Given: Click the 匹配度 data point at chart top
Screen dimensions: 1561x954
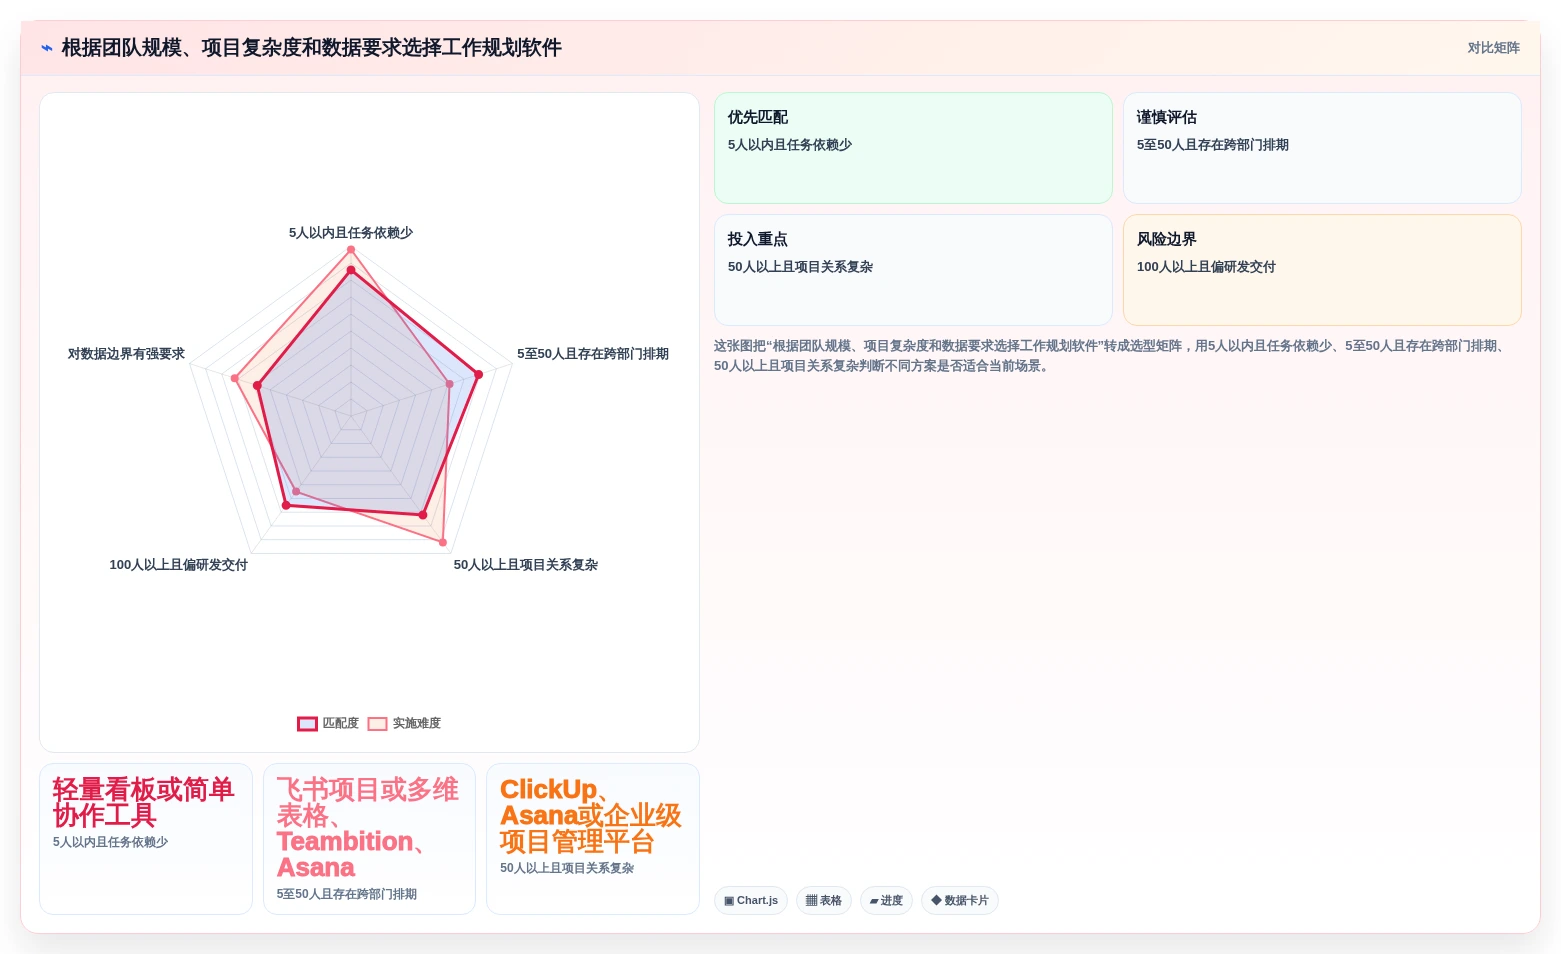Looking at the screenshot, I should (x=351, y=270).
